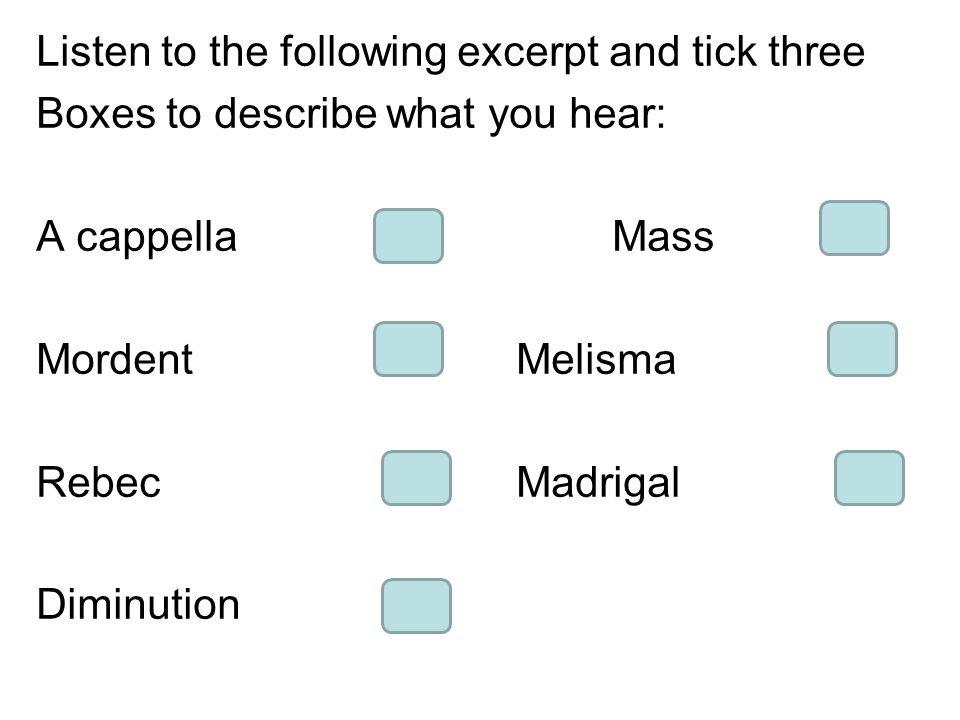Click the 'Rebec' label text

[99, 482]
